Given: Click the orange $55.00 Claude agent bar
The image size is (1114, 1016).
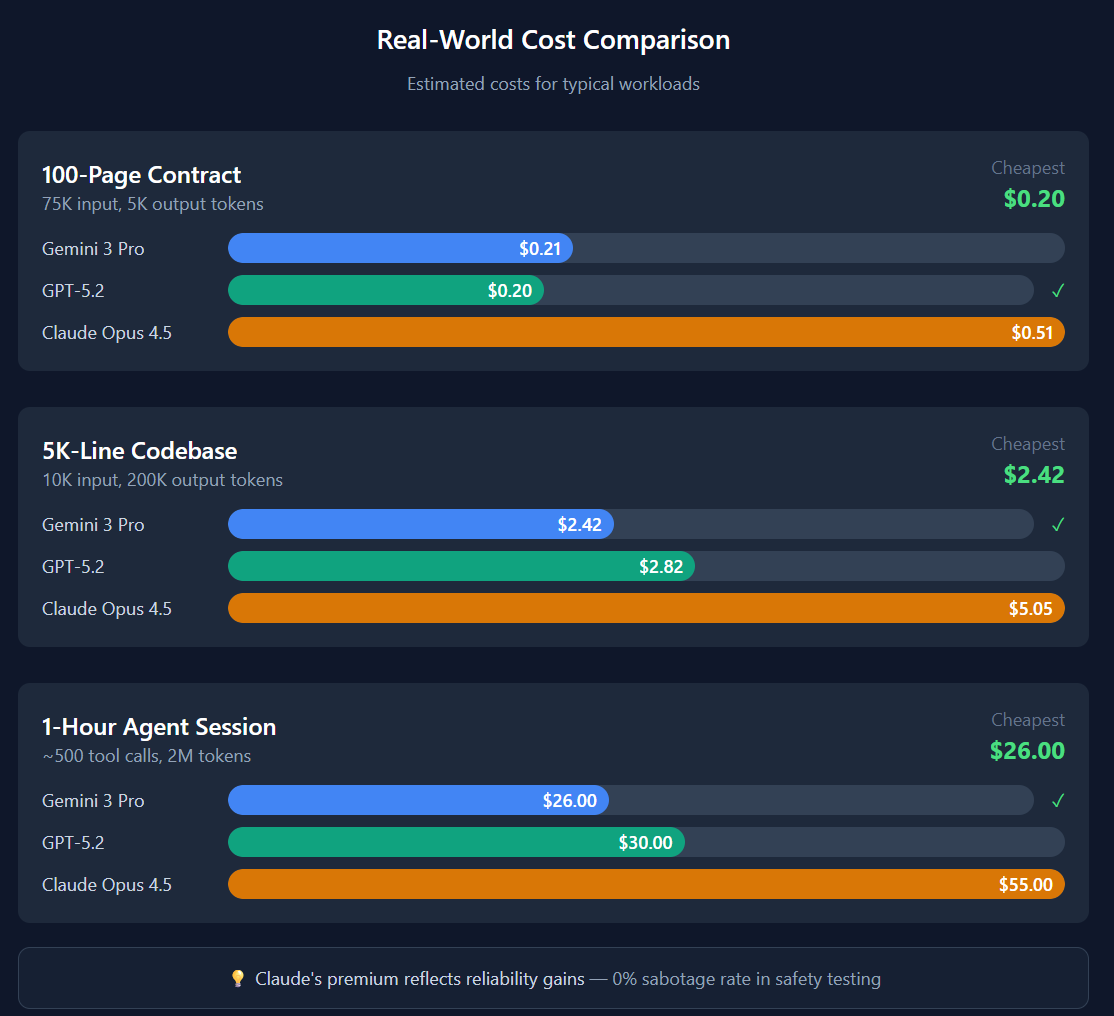Looking at the screenshot, I should [x=646, y=884].
